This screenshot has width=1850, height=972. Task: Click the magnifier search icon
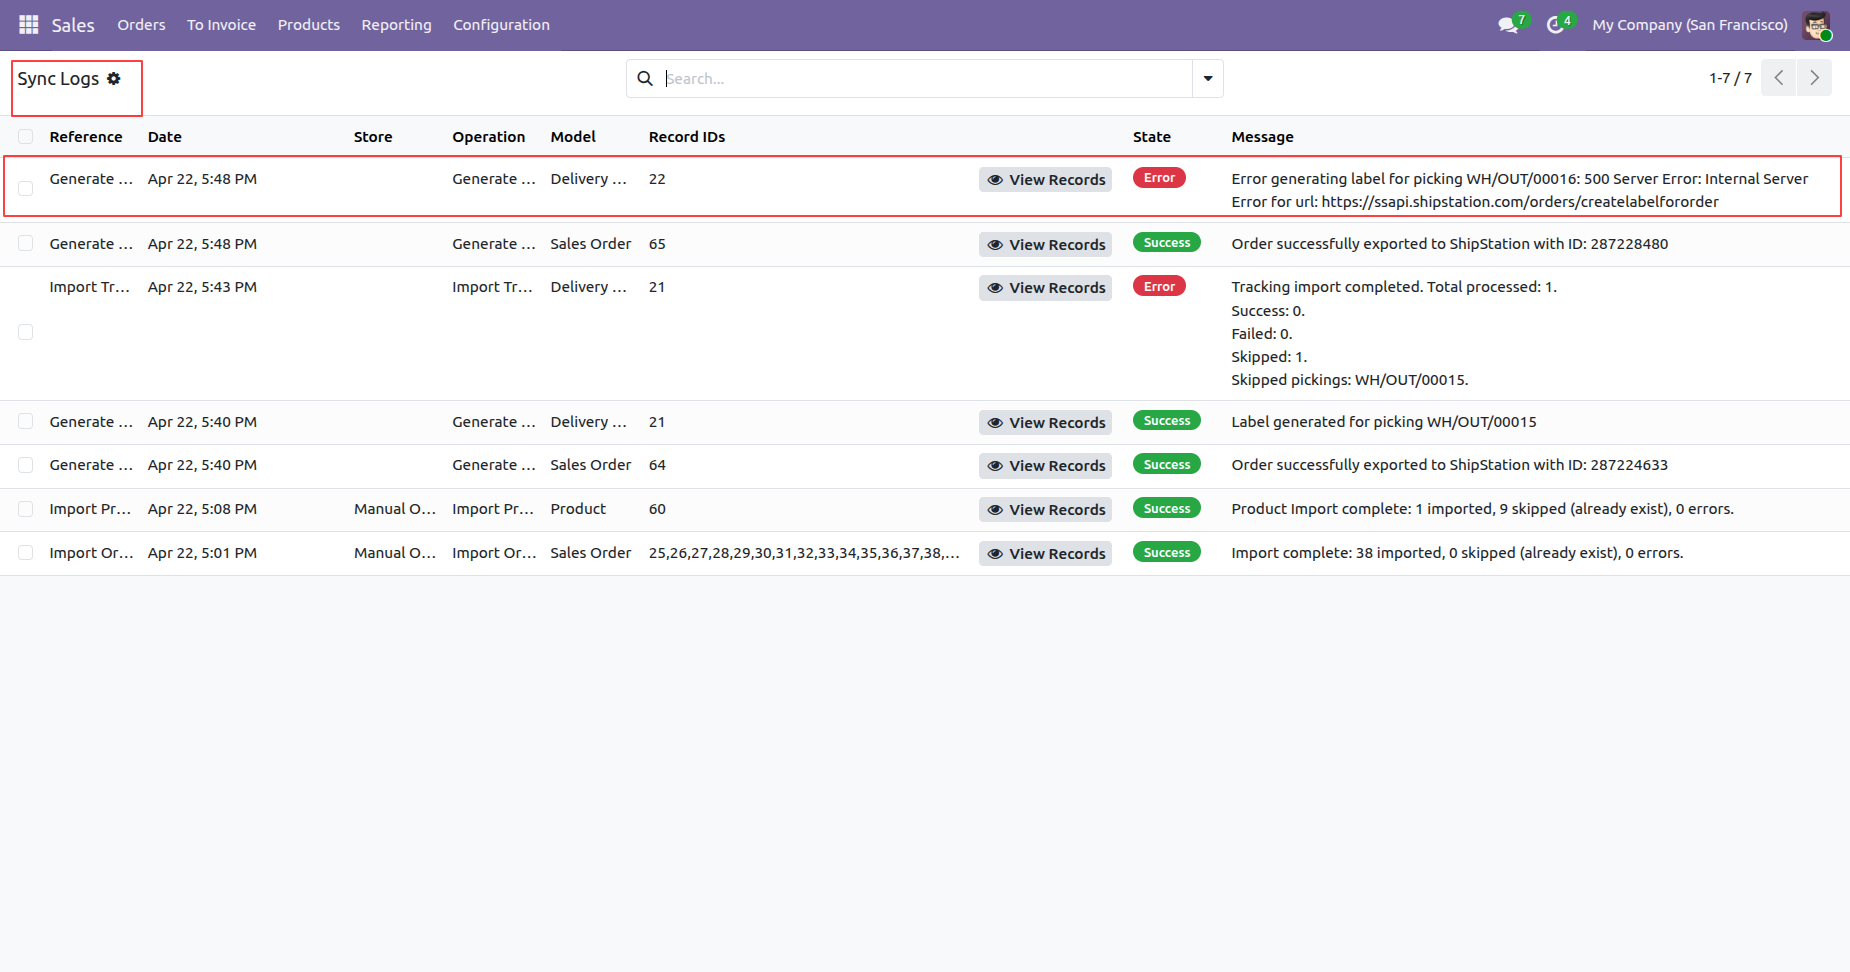[645, 78]
